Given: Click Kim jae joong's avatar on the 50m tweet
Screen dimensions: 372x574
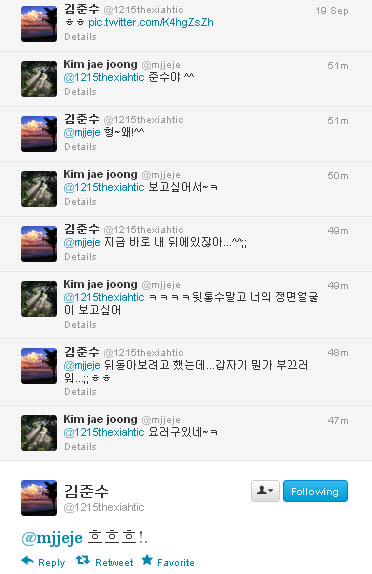Looking at the screenshot, I should tap(39, 189).
